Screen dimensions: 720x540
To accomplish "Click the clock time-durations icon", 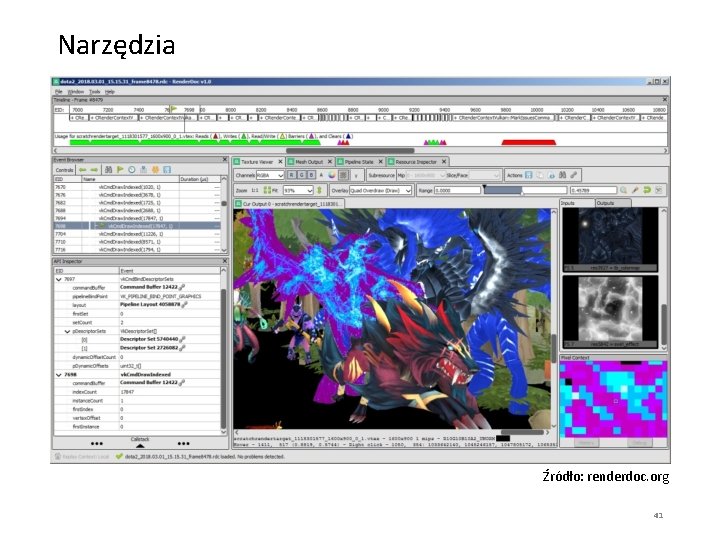I will point(132,170).
